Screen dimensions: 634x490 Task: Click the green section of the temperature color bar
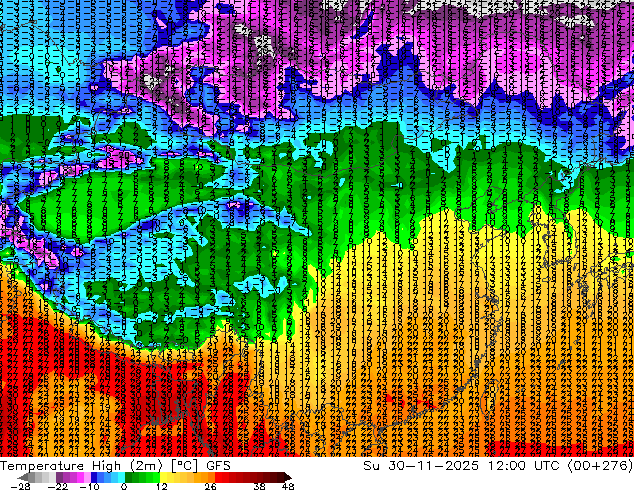(142, 477)
